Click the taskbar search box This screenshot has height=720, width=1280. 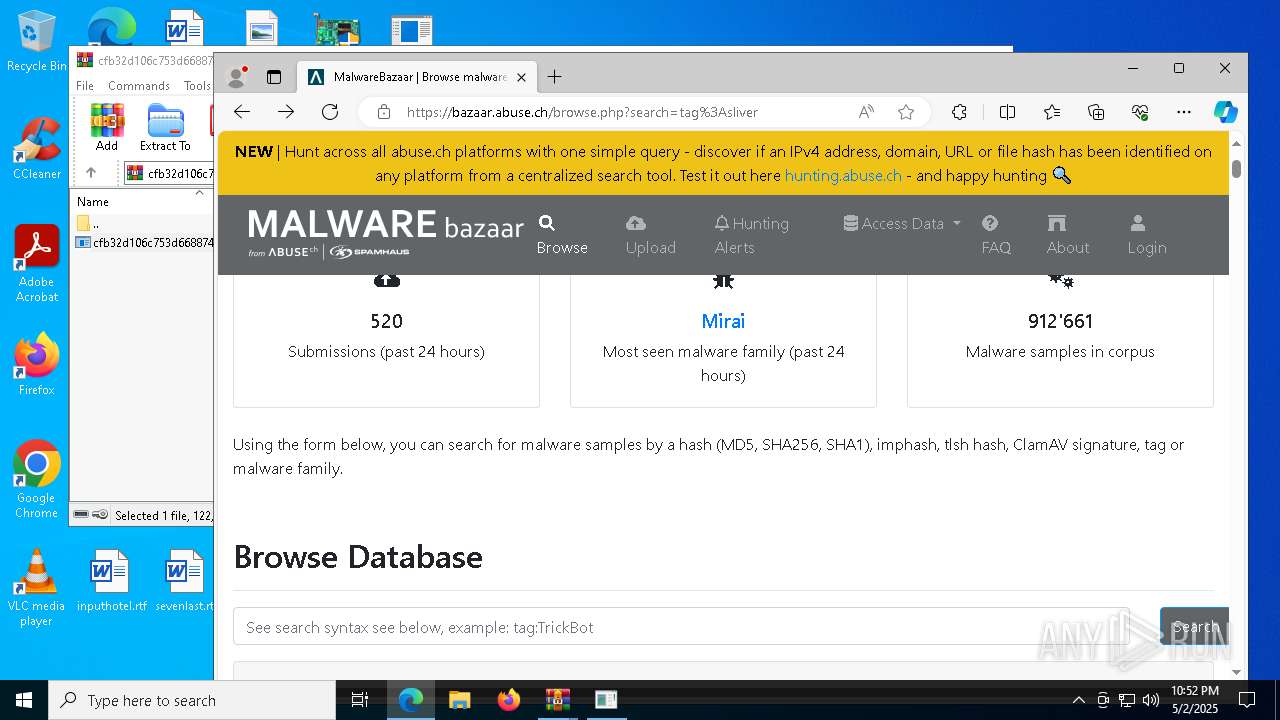(x=192, y=700)
